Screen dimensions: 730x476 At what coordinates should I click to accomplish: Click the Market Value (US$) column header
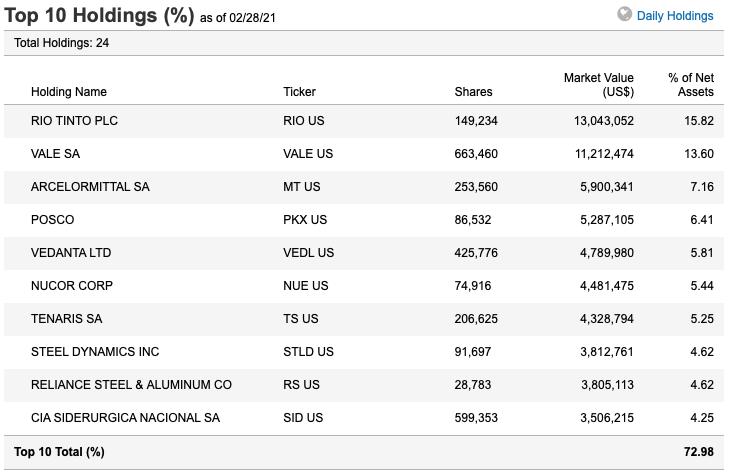599,85
